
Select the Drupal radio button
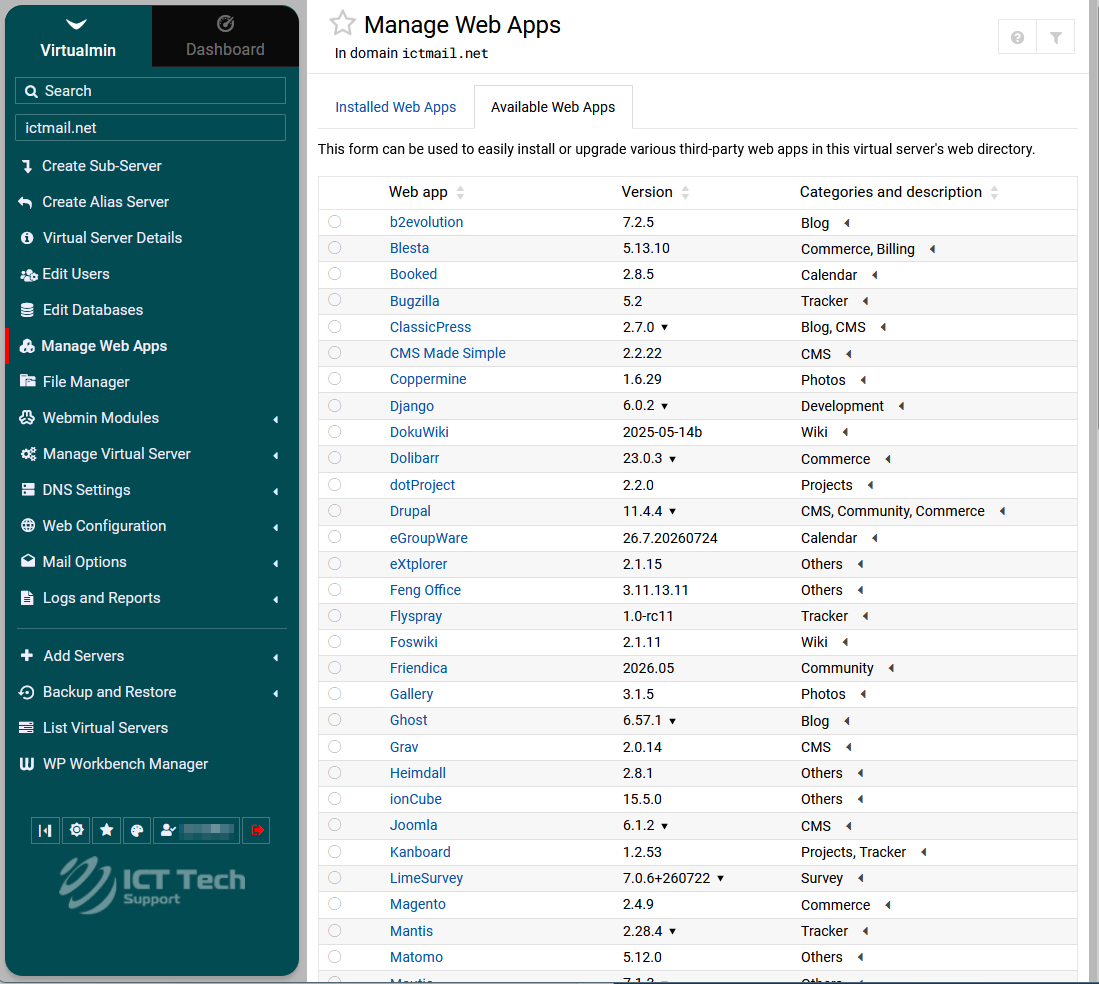point(335,510)
